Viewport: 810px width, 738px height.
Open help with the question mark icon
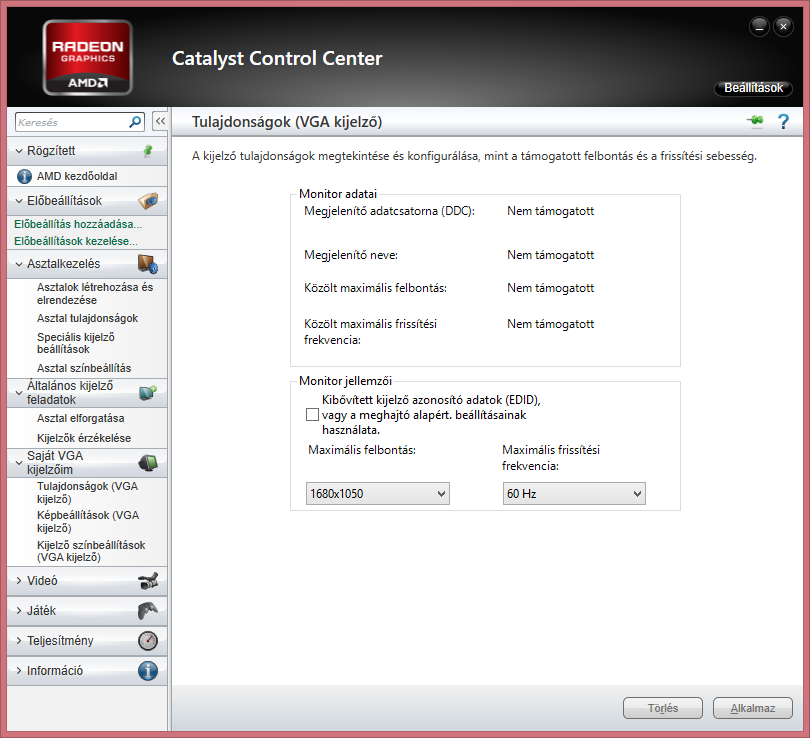pyautogui.click(x=783, y=122)
